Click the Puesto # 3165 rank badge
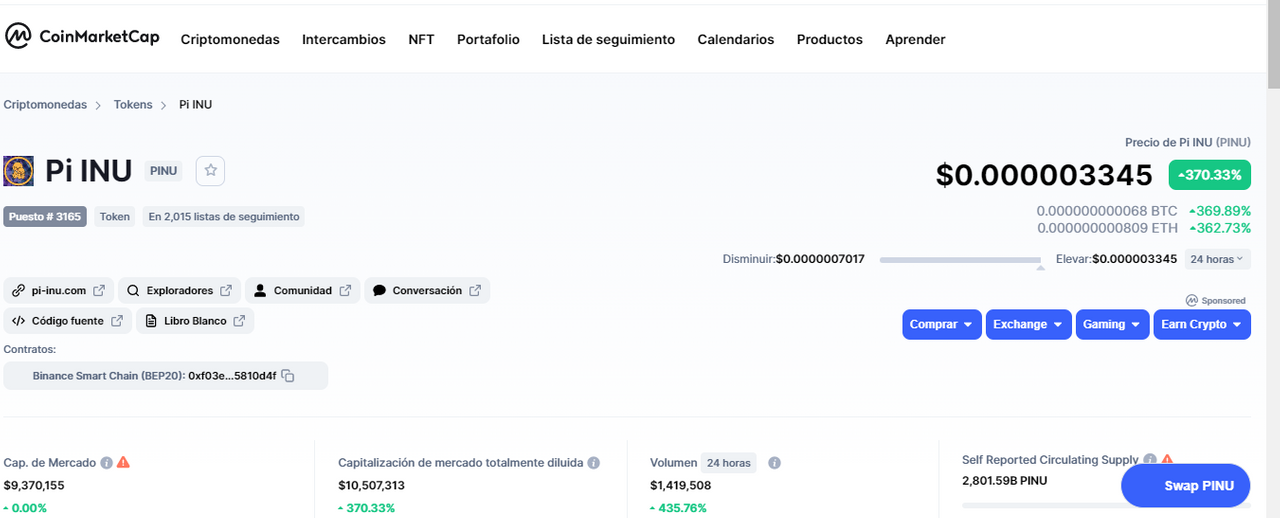Viewport: 1280px width, 518px height. click(x=45, y=216)
